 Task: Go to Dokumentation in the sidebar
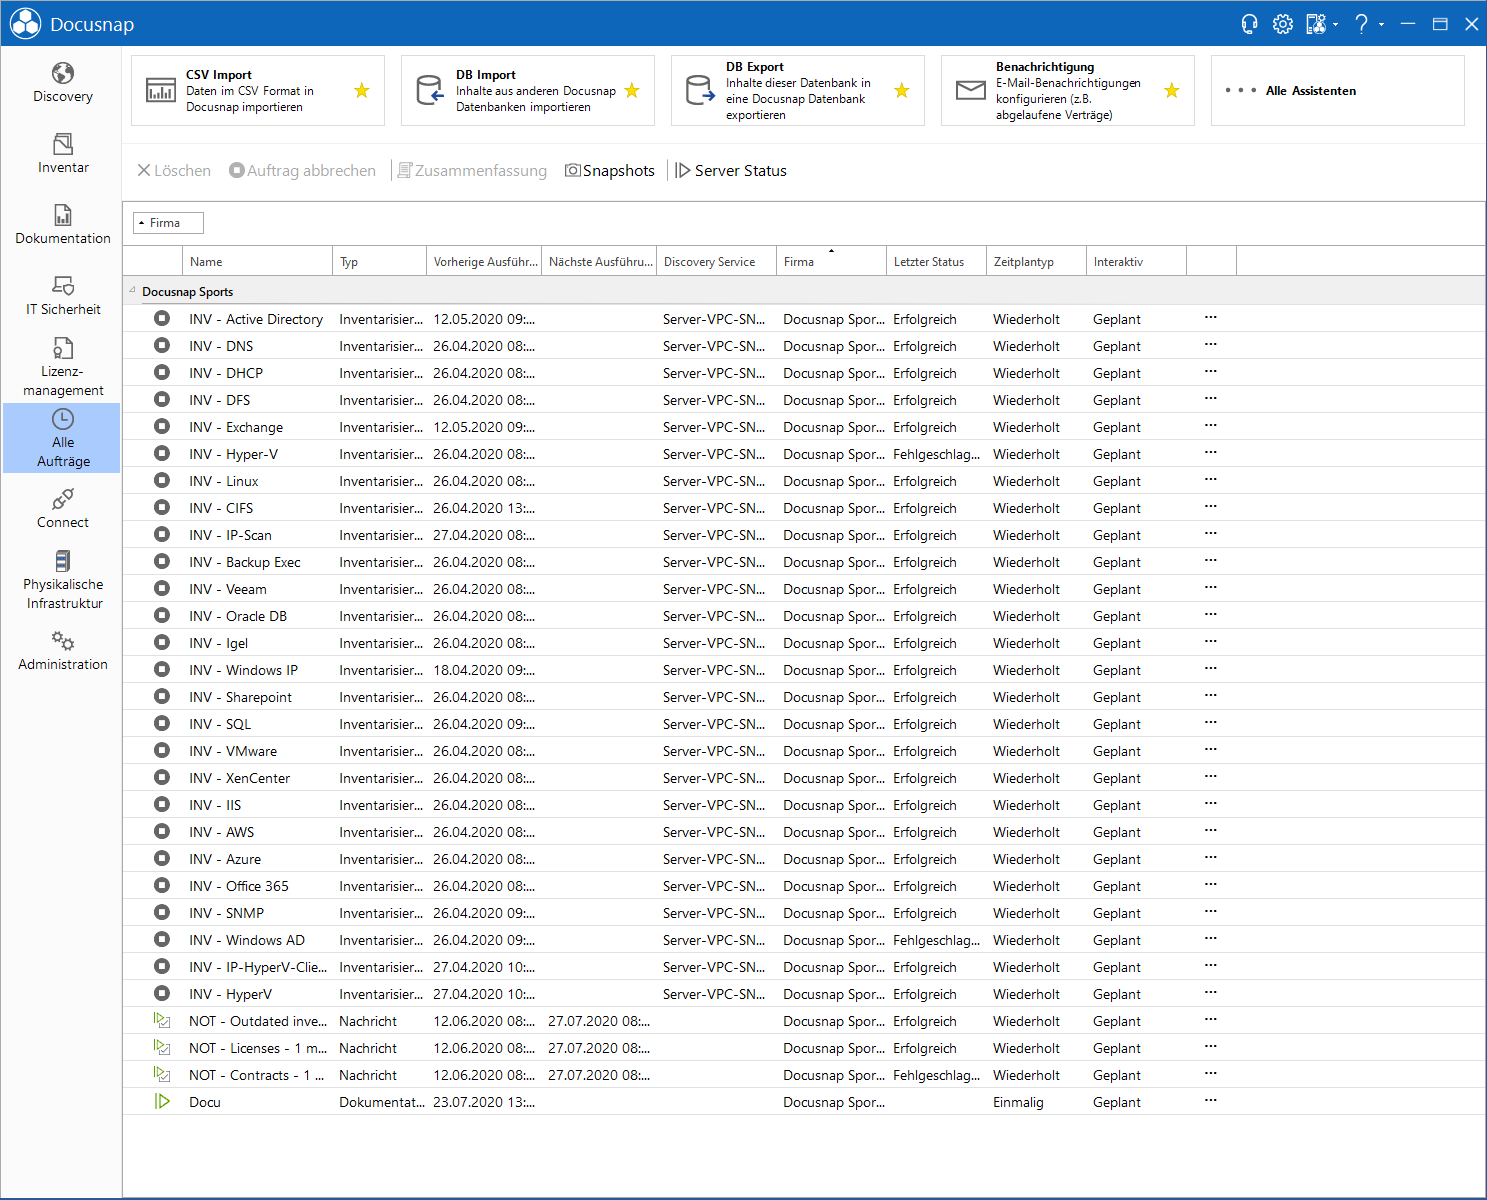(62, 225)
